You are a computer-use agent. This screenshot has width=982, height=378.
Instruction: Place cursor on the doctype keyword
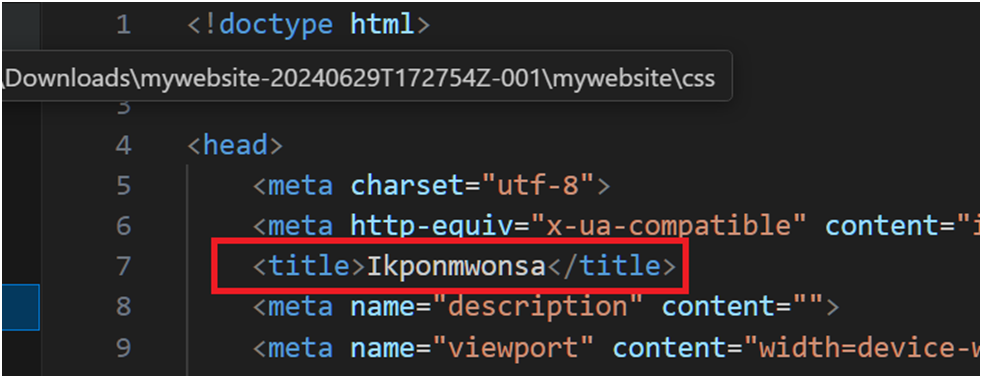[x=276, y=26]
